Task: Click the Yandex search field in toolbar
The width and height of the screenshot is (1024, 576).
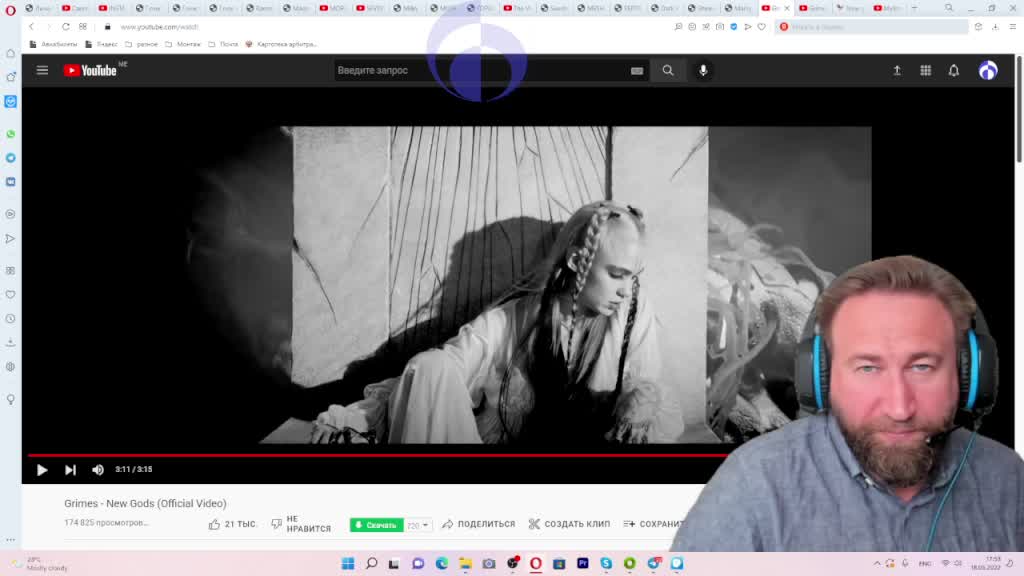Action: point(872,27)
